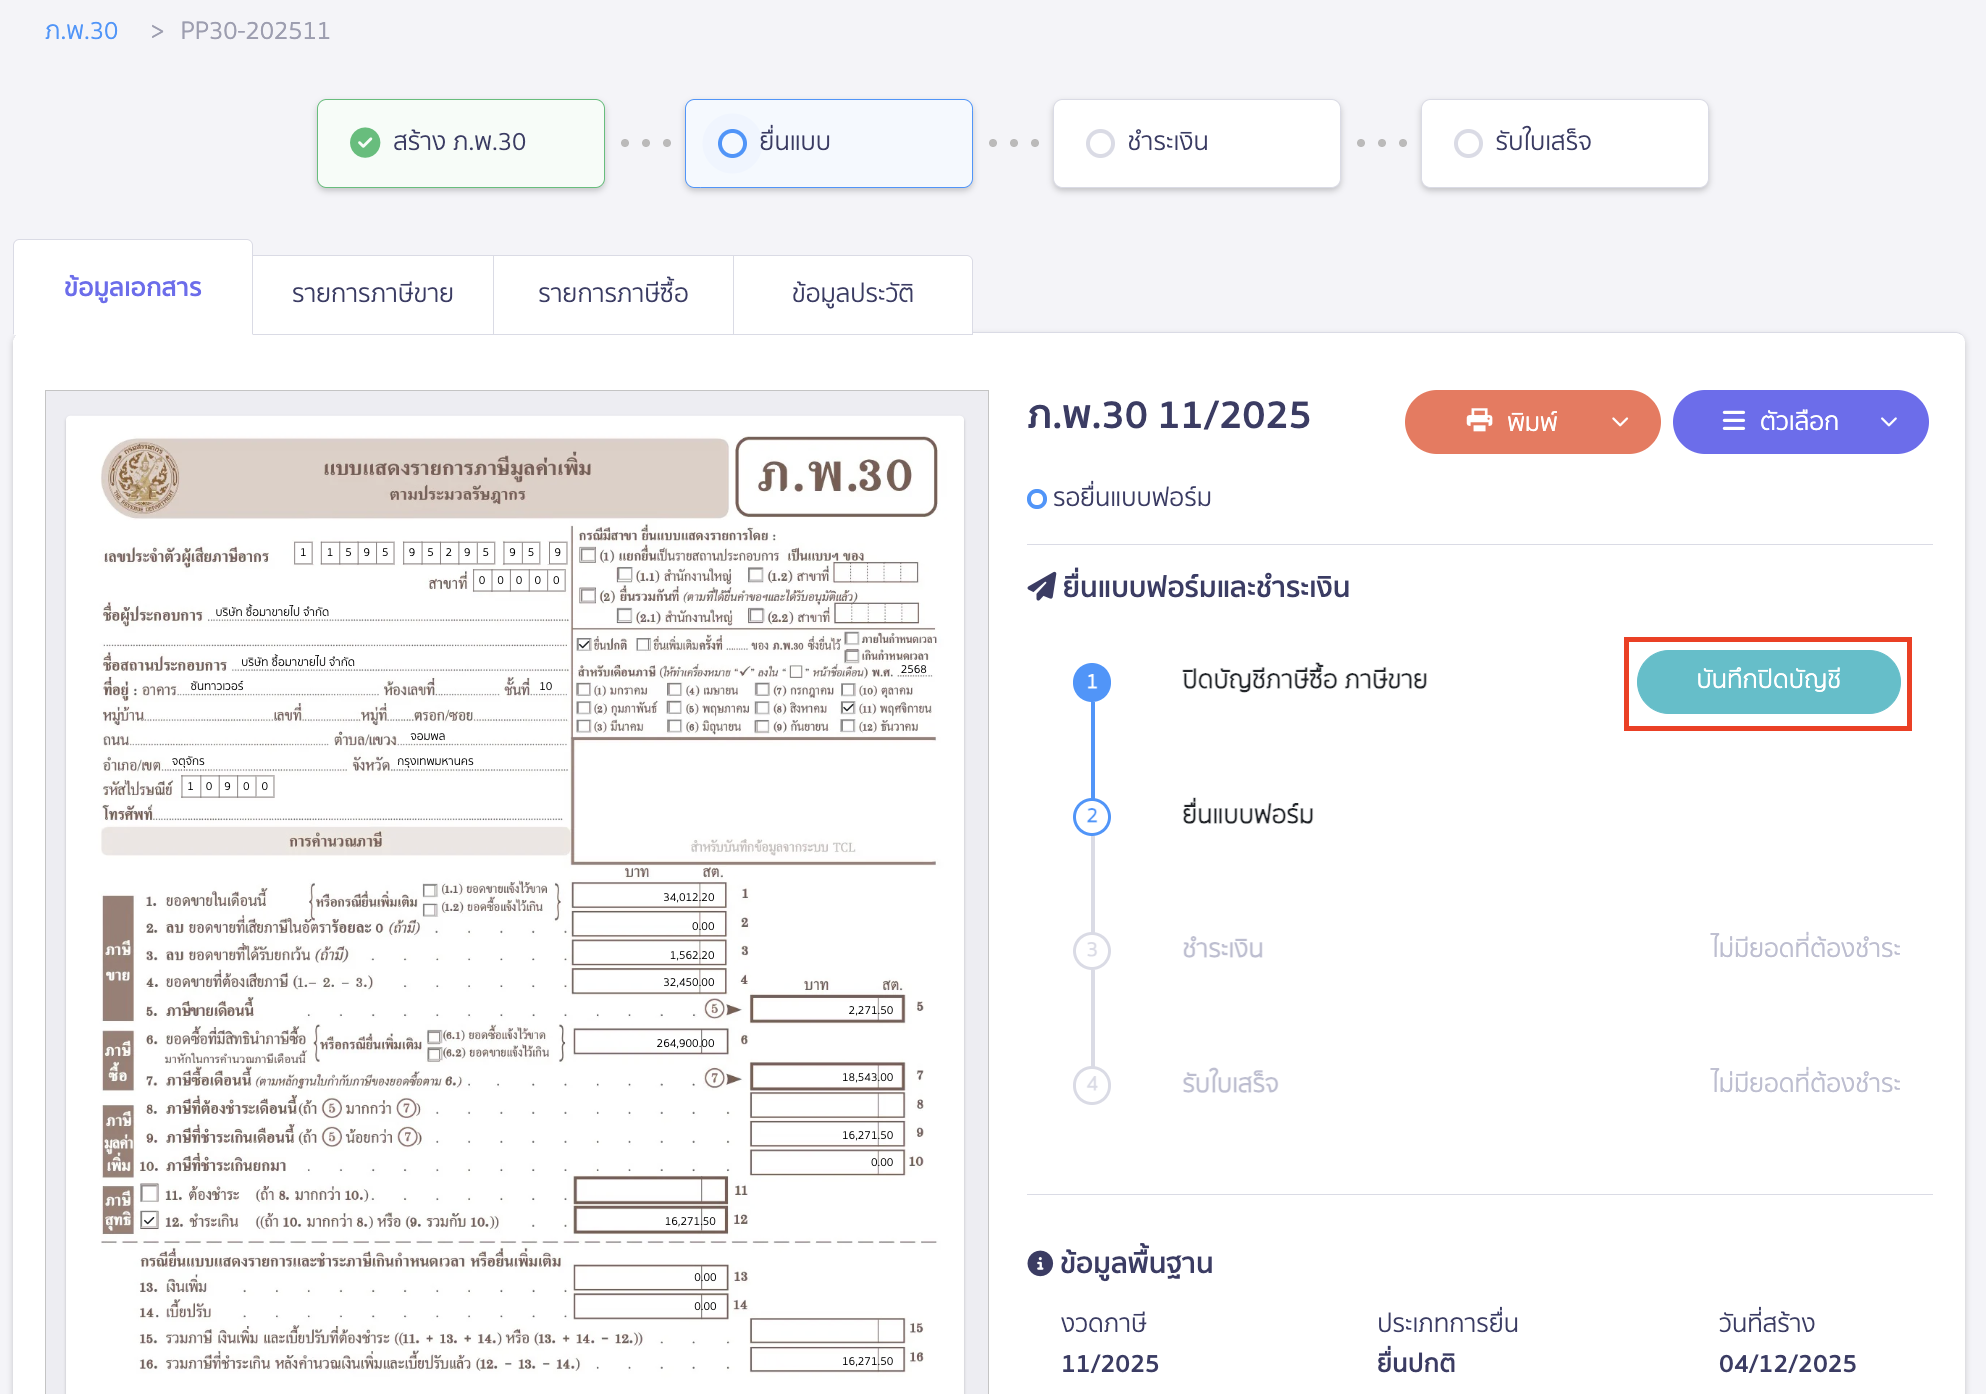
Task: Open the ข้อมูลประวัติ tab
Action: click(x=852, y=294)
